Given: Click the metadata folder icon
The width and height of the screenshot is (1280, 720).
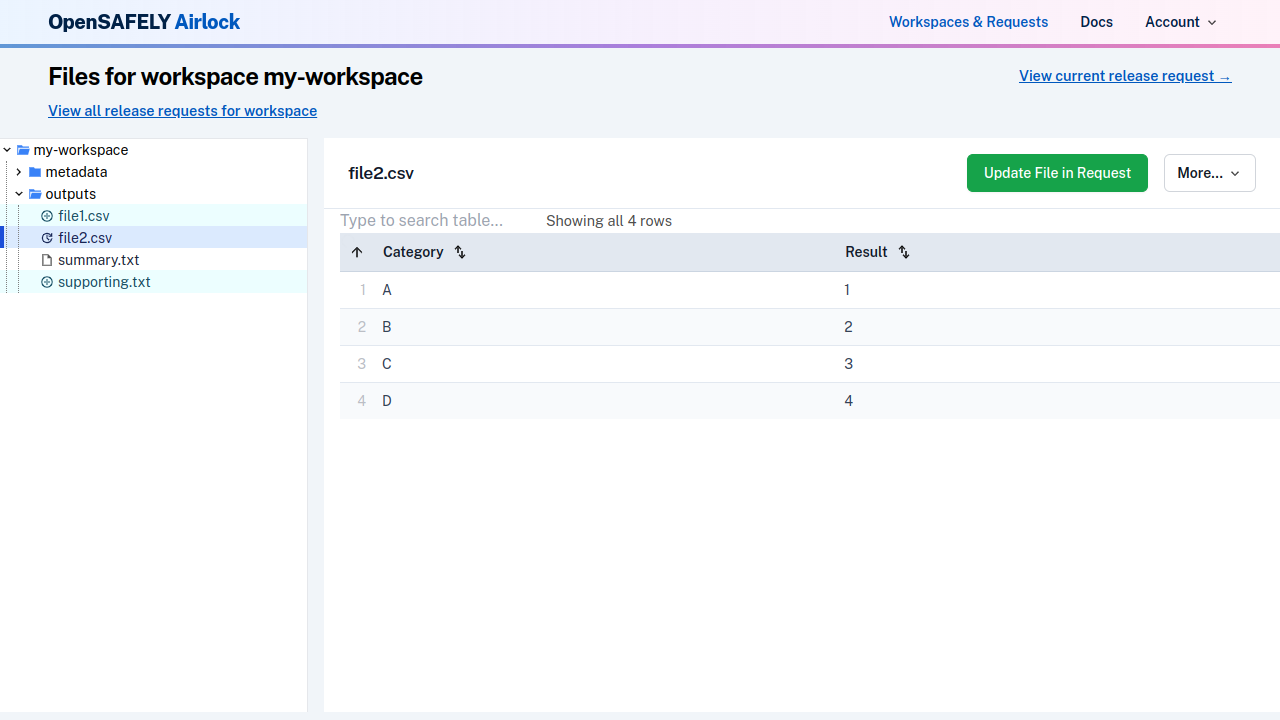Looking at the screenshot, I should pyautogui.click(x=35, y=172).
